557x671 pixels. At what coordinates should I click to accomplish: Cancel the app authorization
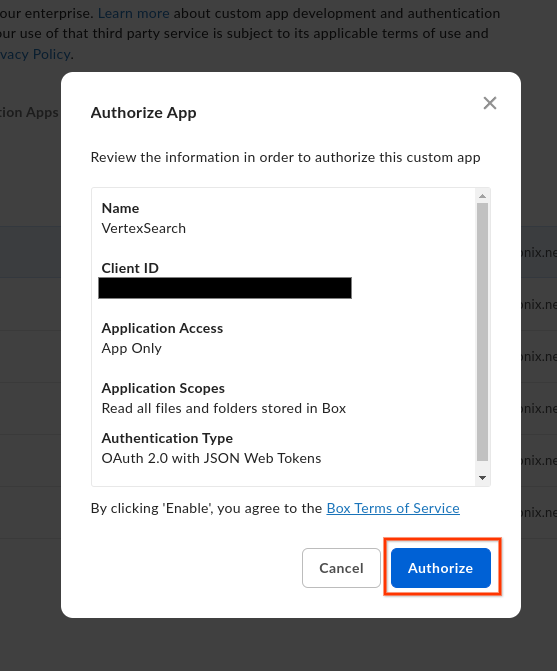coord(341,568)
